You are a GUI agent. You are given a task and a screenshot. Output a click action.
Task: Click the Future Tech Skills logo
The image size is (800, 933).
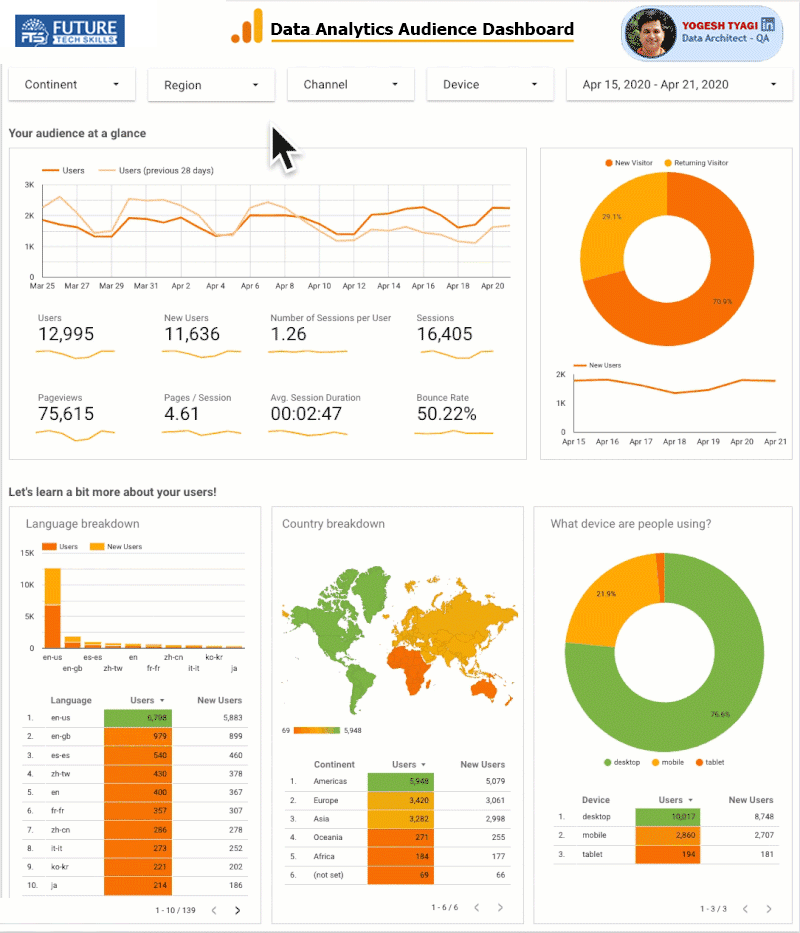[x=70, y=31]
